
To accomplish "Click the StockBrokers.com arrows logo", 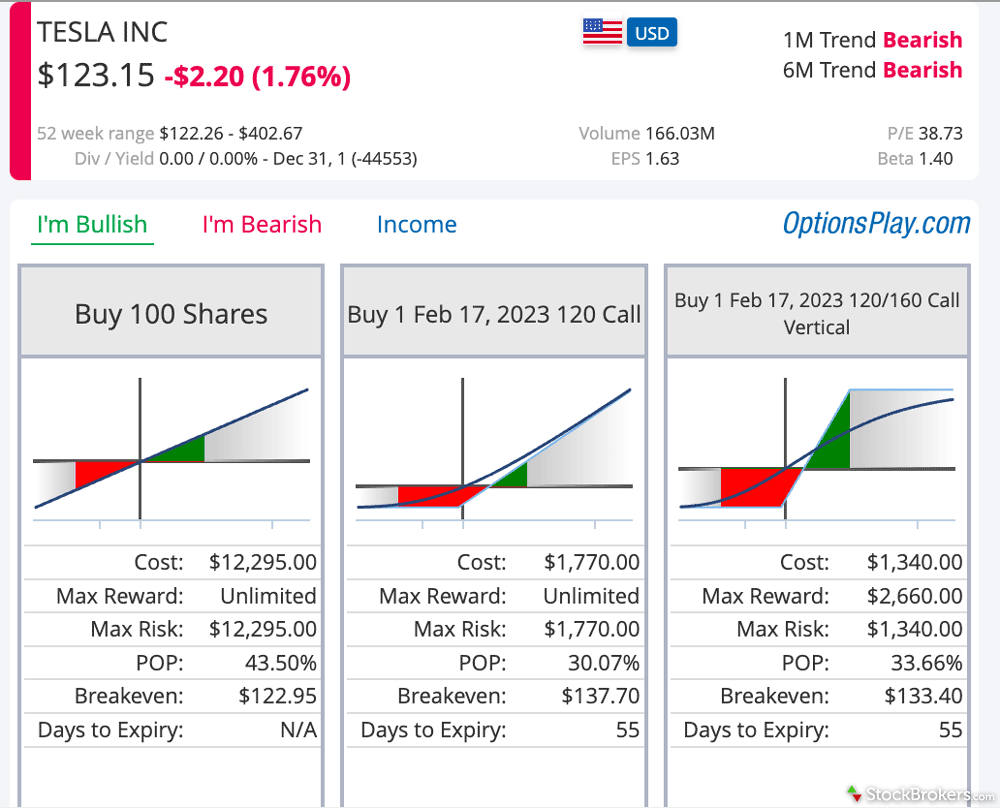I will (x=852, y=793).
